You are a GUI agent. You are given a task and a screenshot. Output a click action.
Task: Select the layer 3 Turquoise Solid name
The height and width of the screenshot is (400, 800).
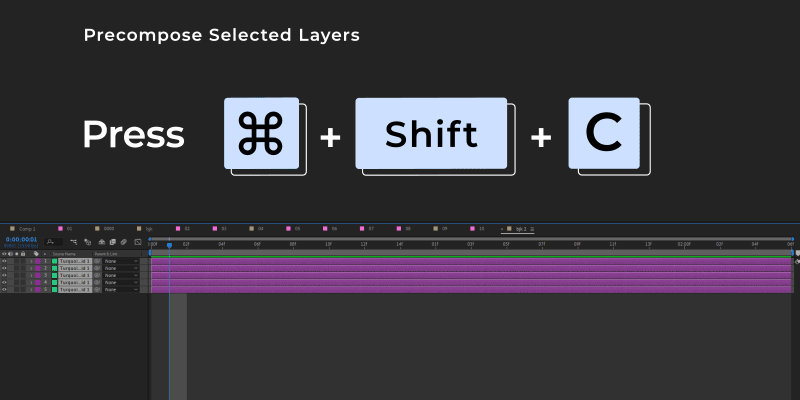(x=75, y=276)
